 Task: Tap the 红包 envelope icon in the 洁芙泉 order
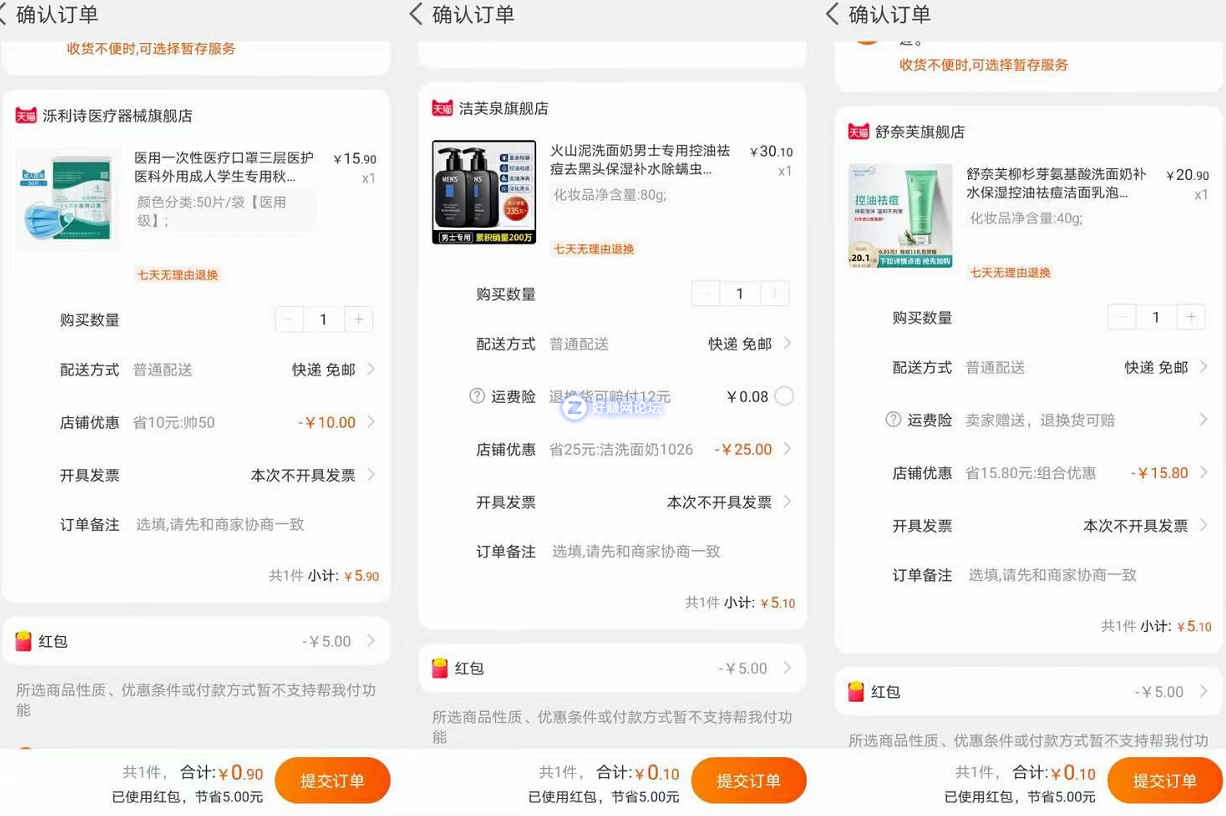click(x=439, y=669)
